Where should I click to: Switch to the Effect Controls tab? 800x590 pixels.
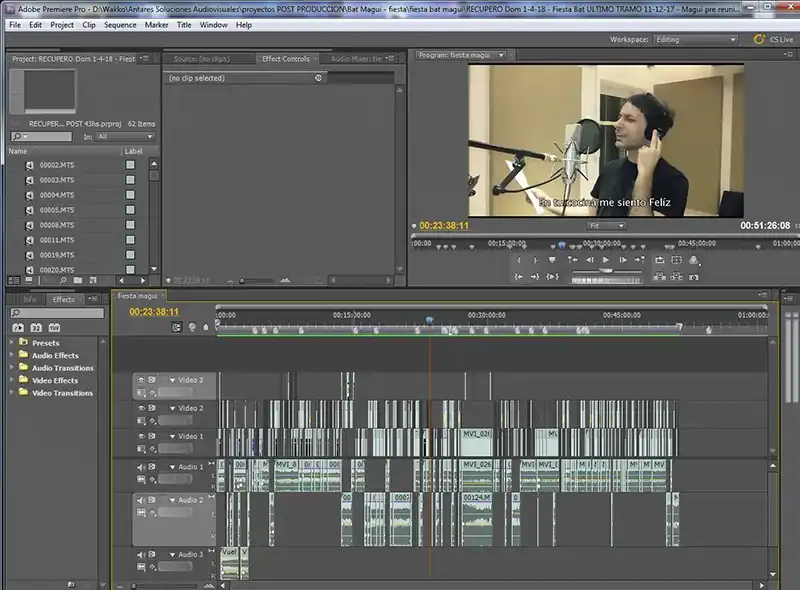coord(285,59)
